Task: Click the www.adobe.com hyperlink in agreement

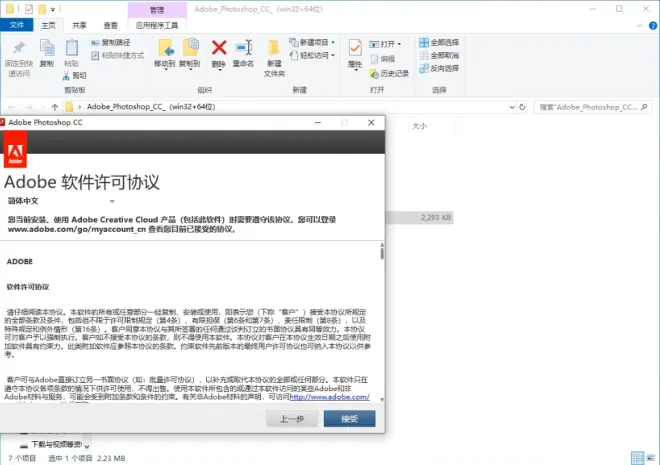Action: tap(330, 397)
